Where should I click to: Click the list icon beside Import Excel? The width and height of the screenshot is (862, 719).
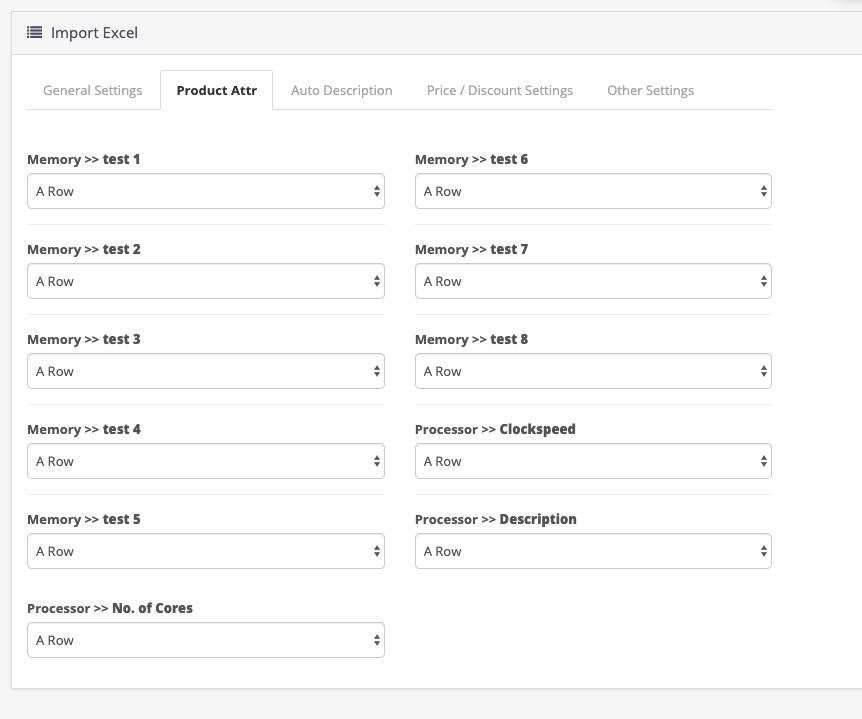pyautogui.click(x=34, y=33)
